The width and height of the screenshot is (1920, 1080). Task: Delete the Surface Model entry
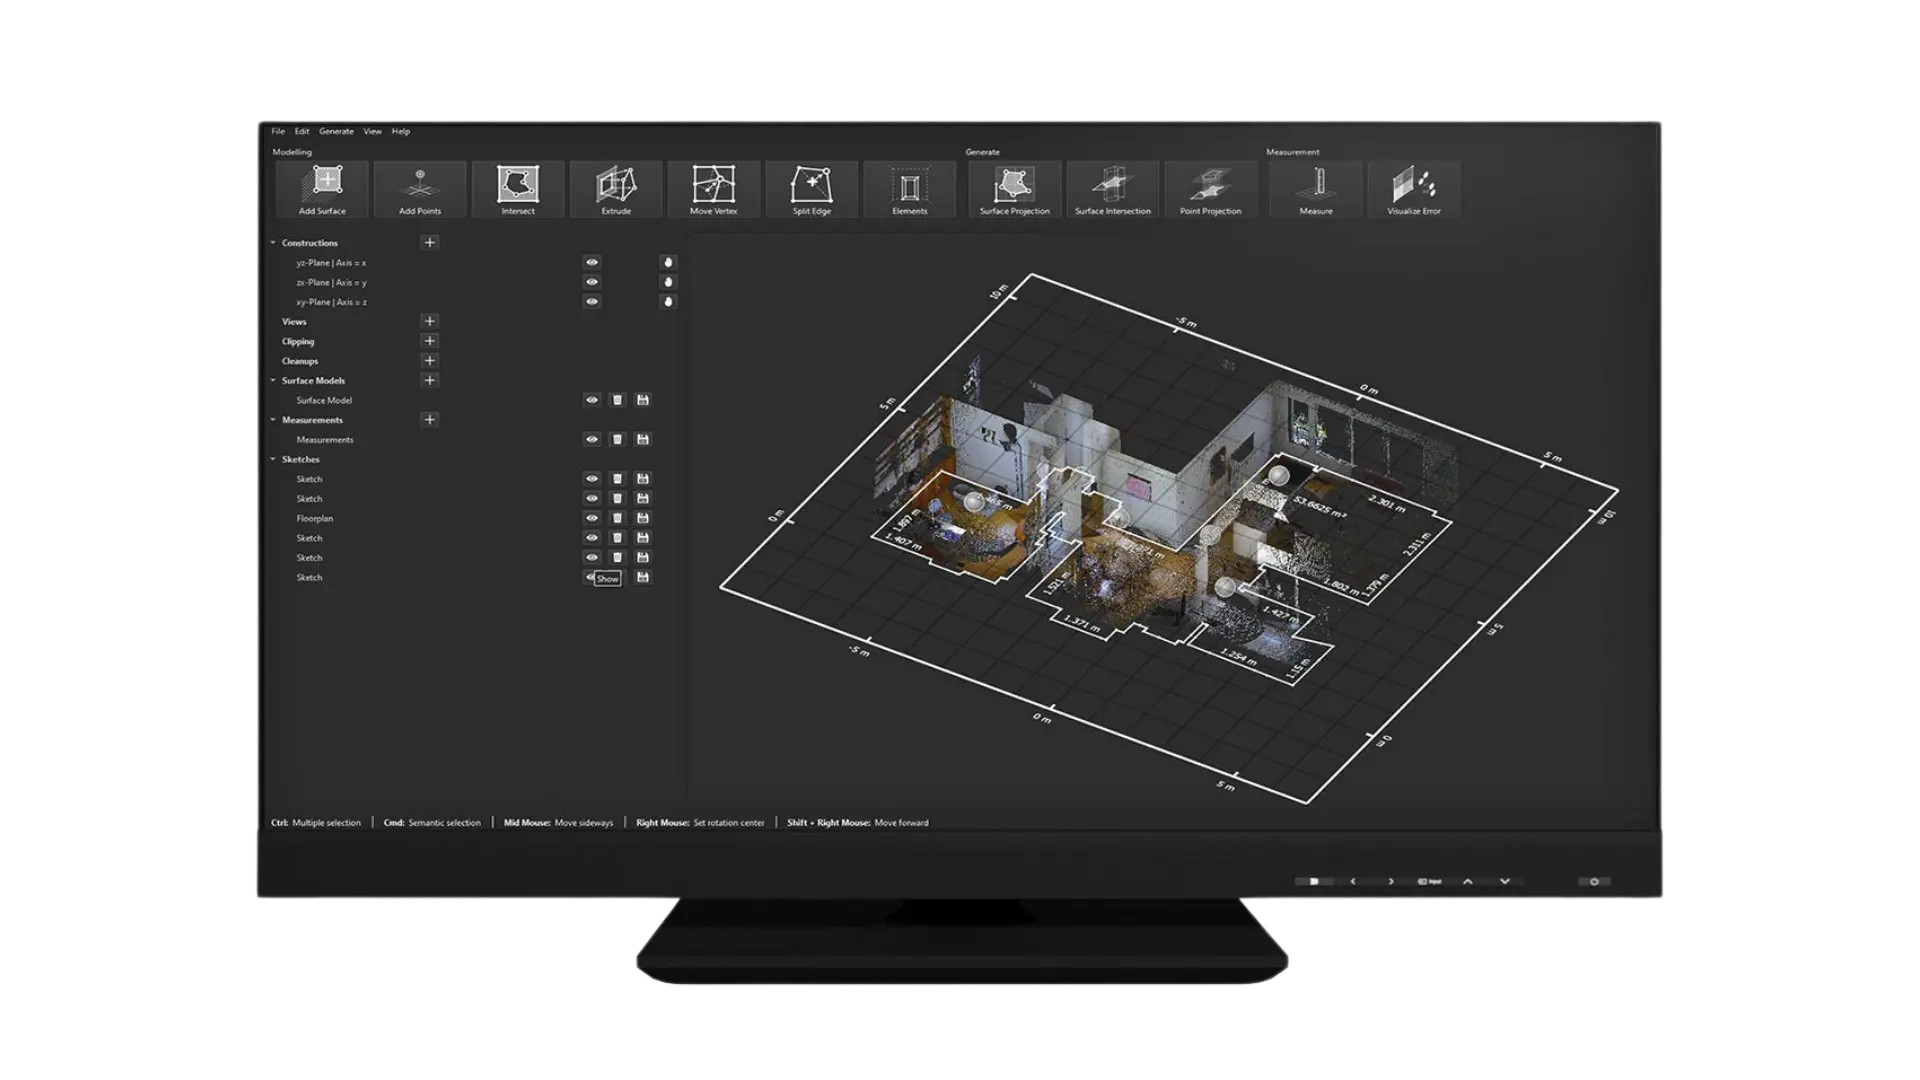click(617, 400)
